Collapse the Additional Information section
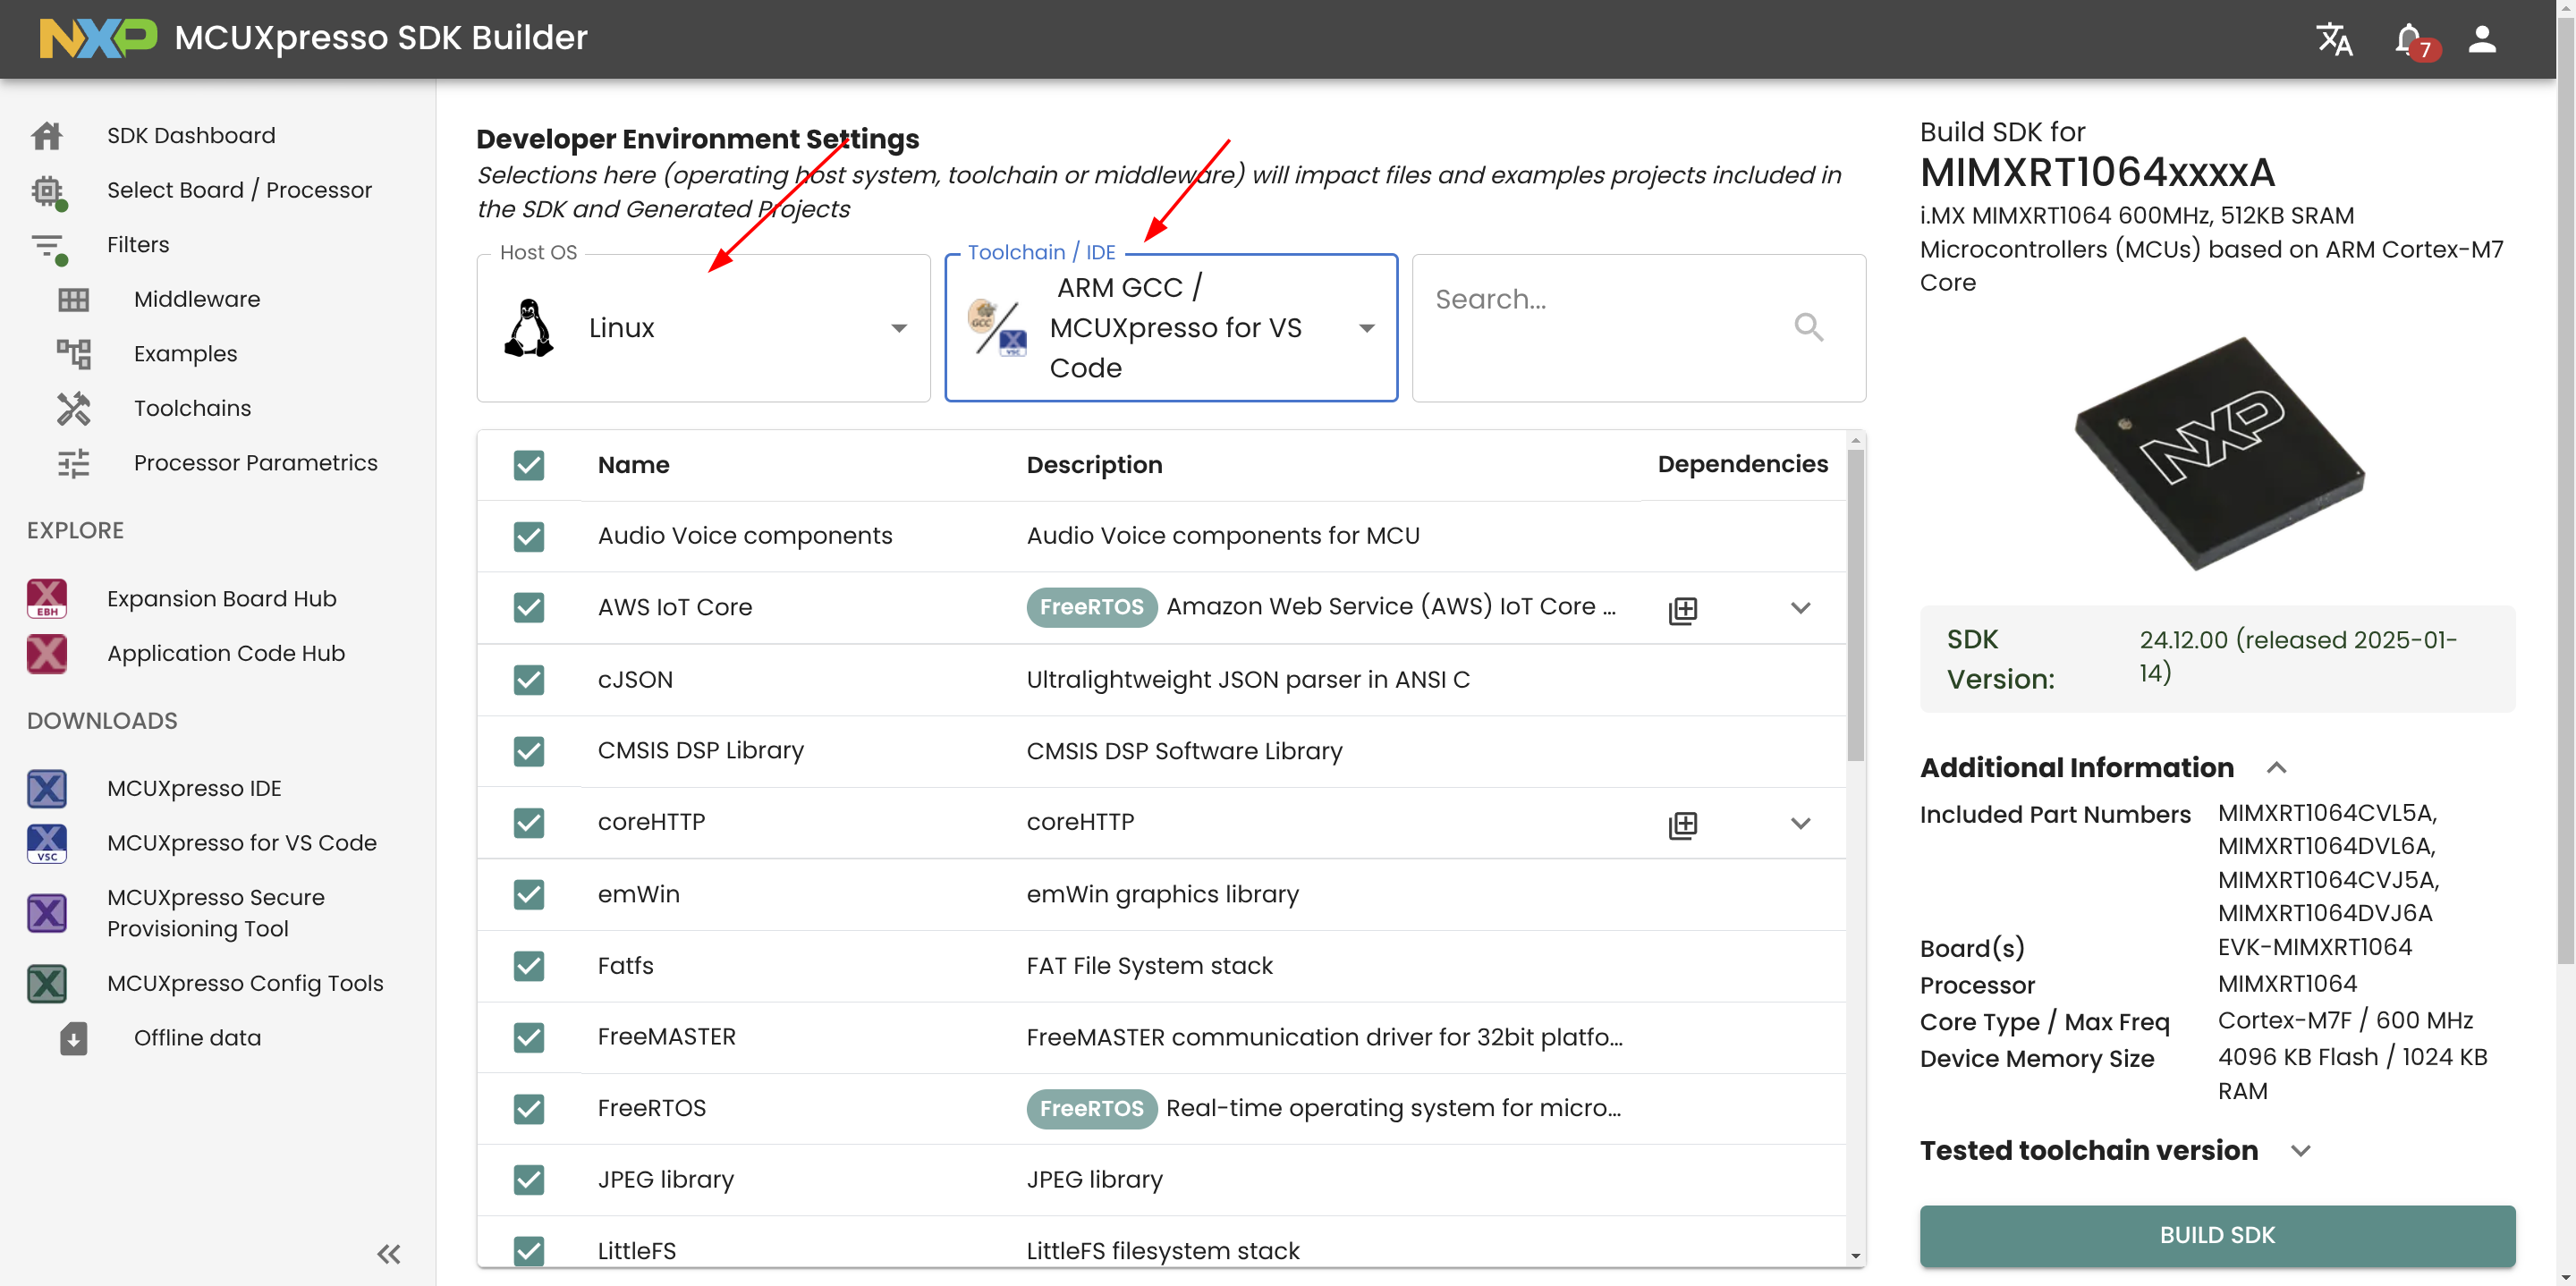Image resolution: width=2576 pixels, height=1286 pixels. tap(2276, 767)
